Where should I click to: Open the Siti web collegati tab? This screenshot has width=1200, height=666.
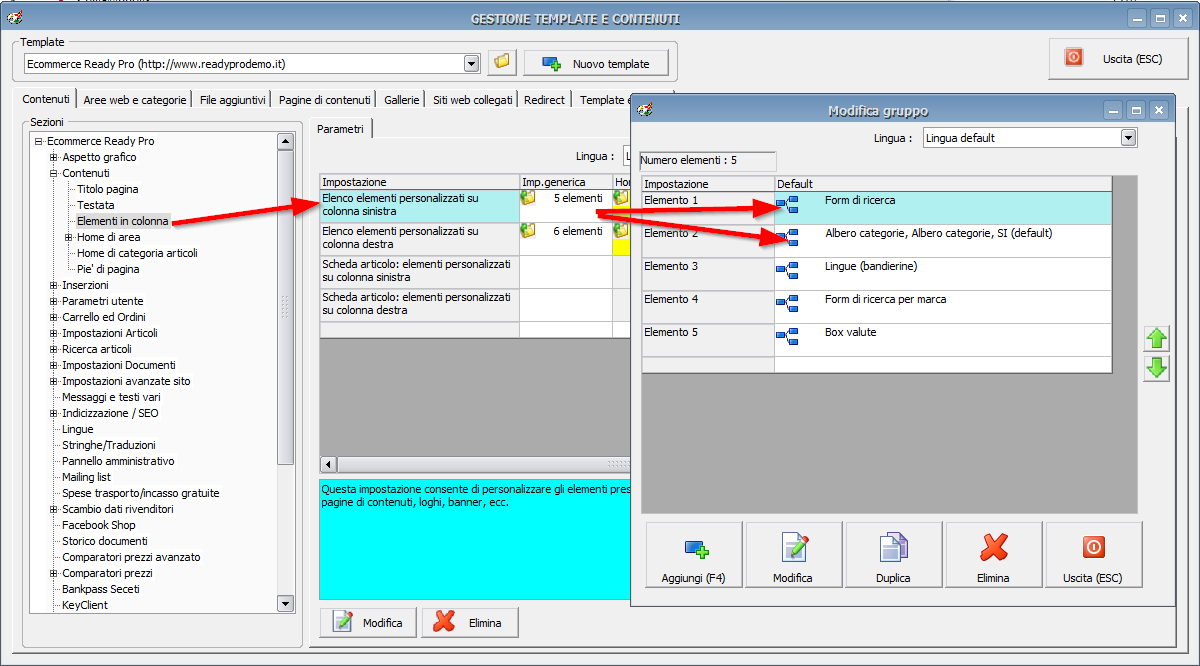tap(472, 100)
